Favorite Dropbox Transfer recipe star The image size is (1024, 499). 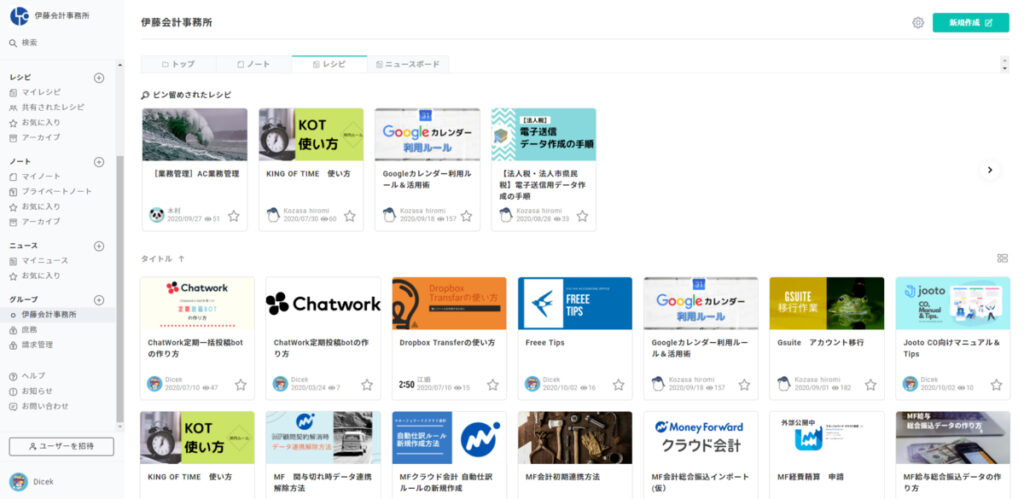tap(492, 385)
